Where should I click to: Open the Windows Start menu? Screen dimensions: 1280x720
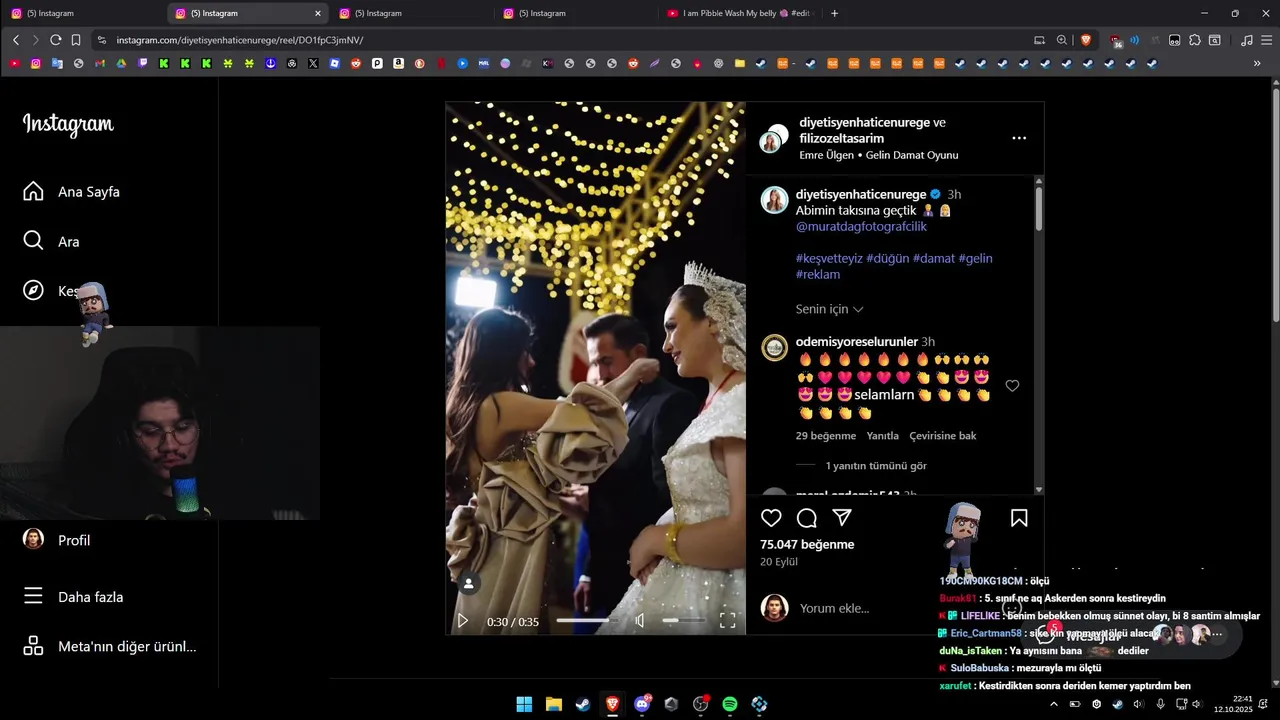pos(524,704)
